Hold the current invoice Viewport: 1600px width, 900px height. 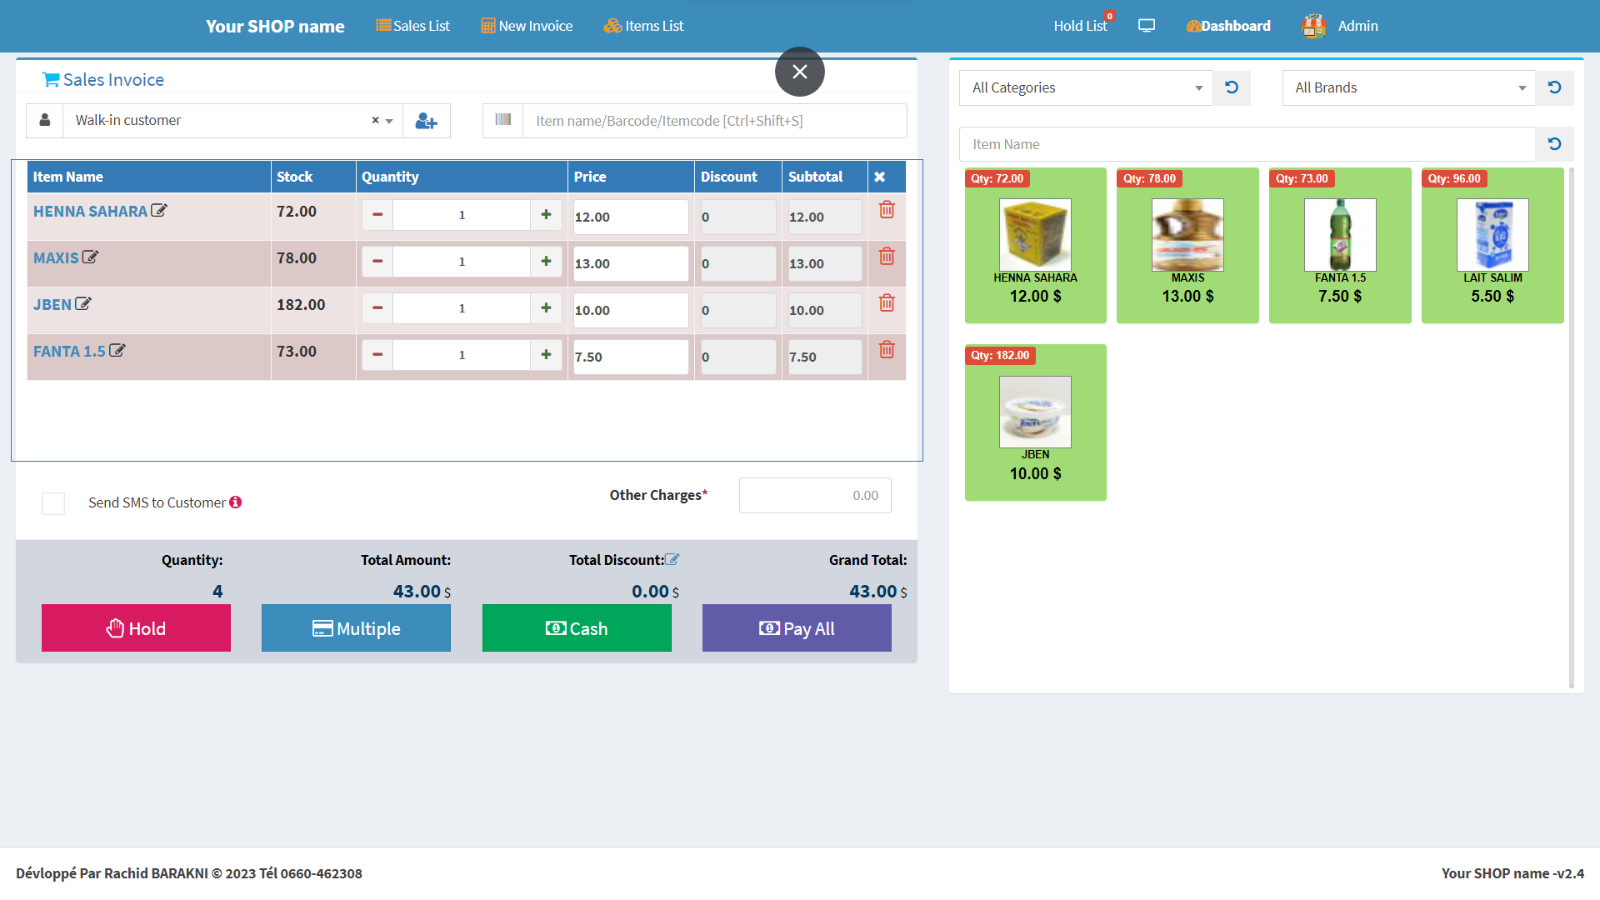tap(136, 628)
